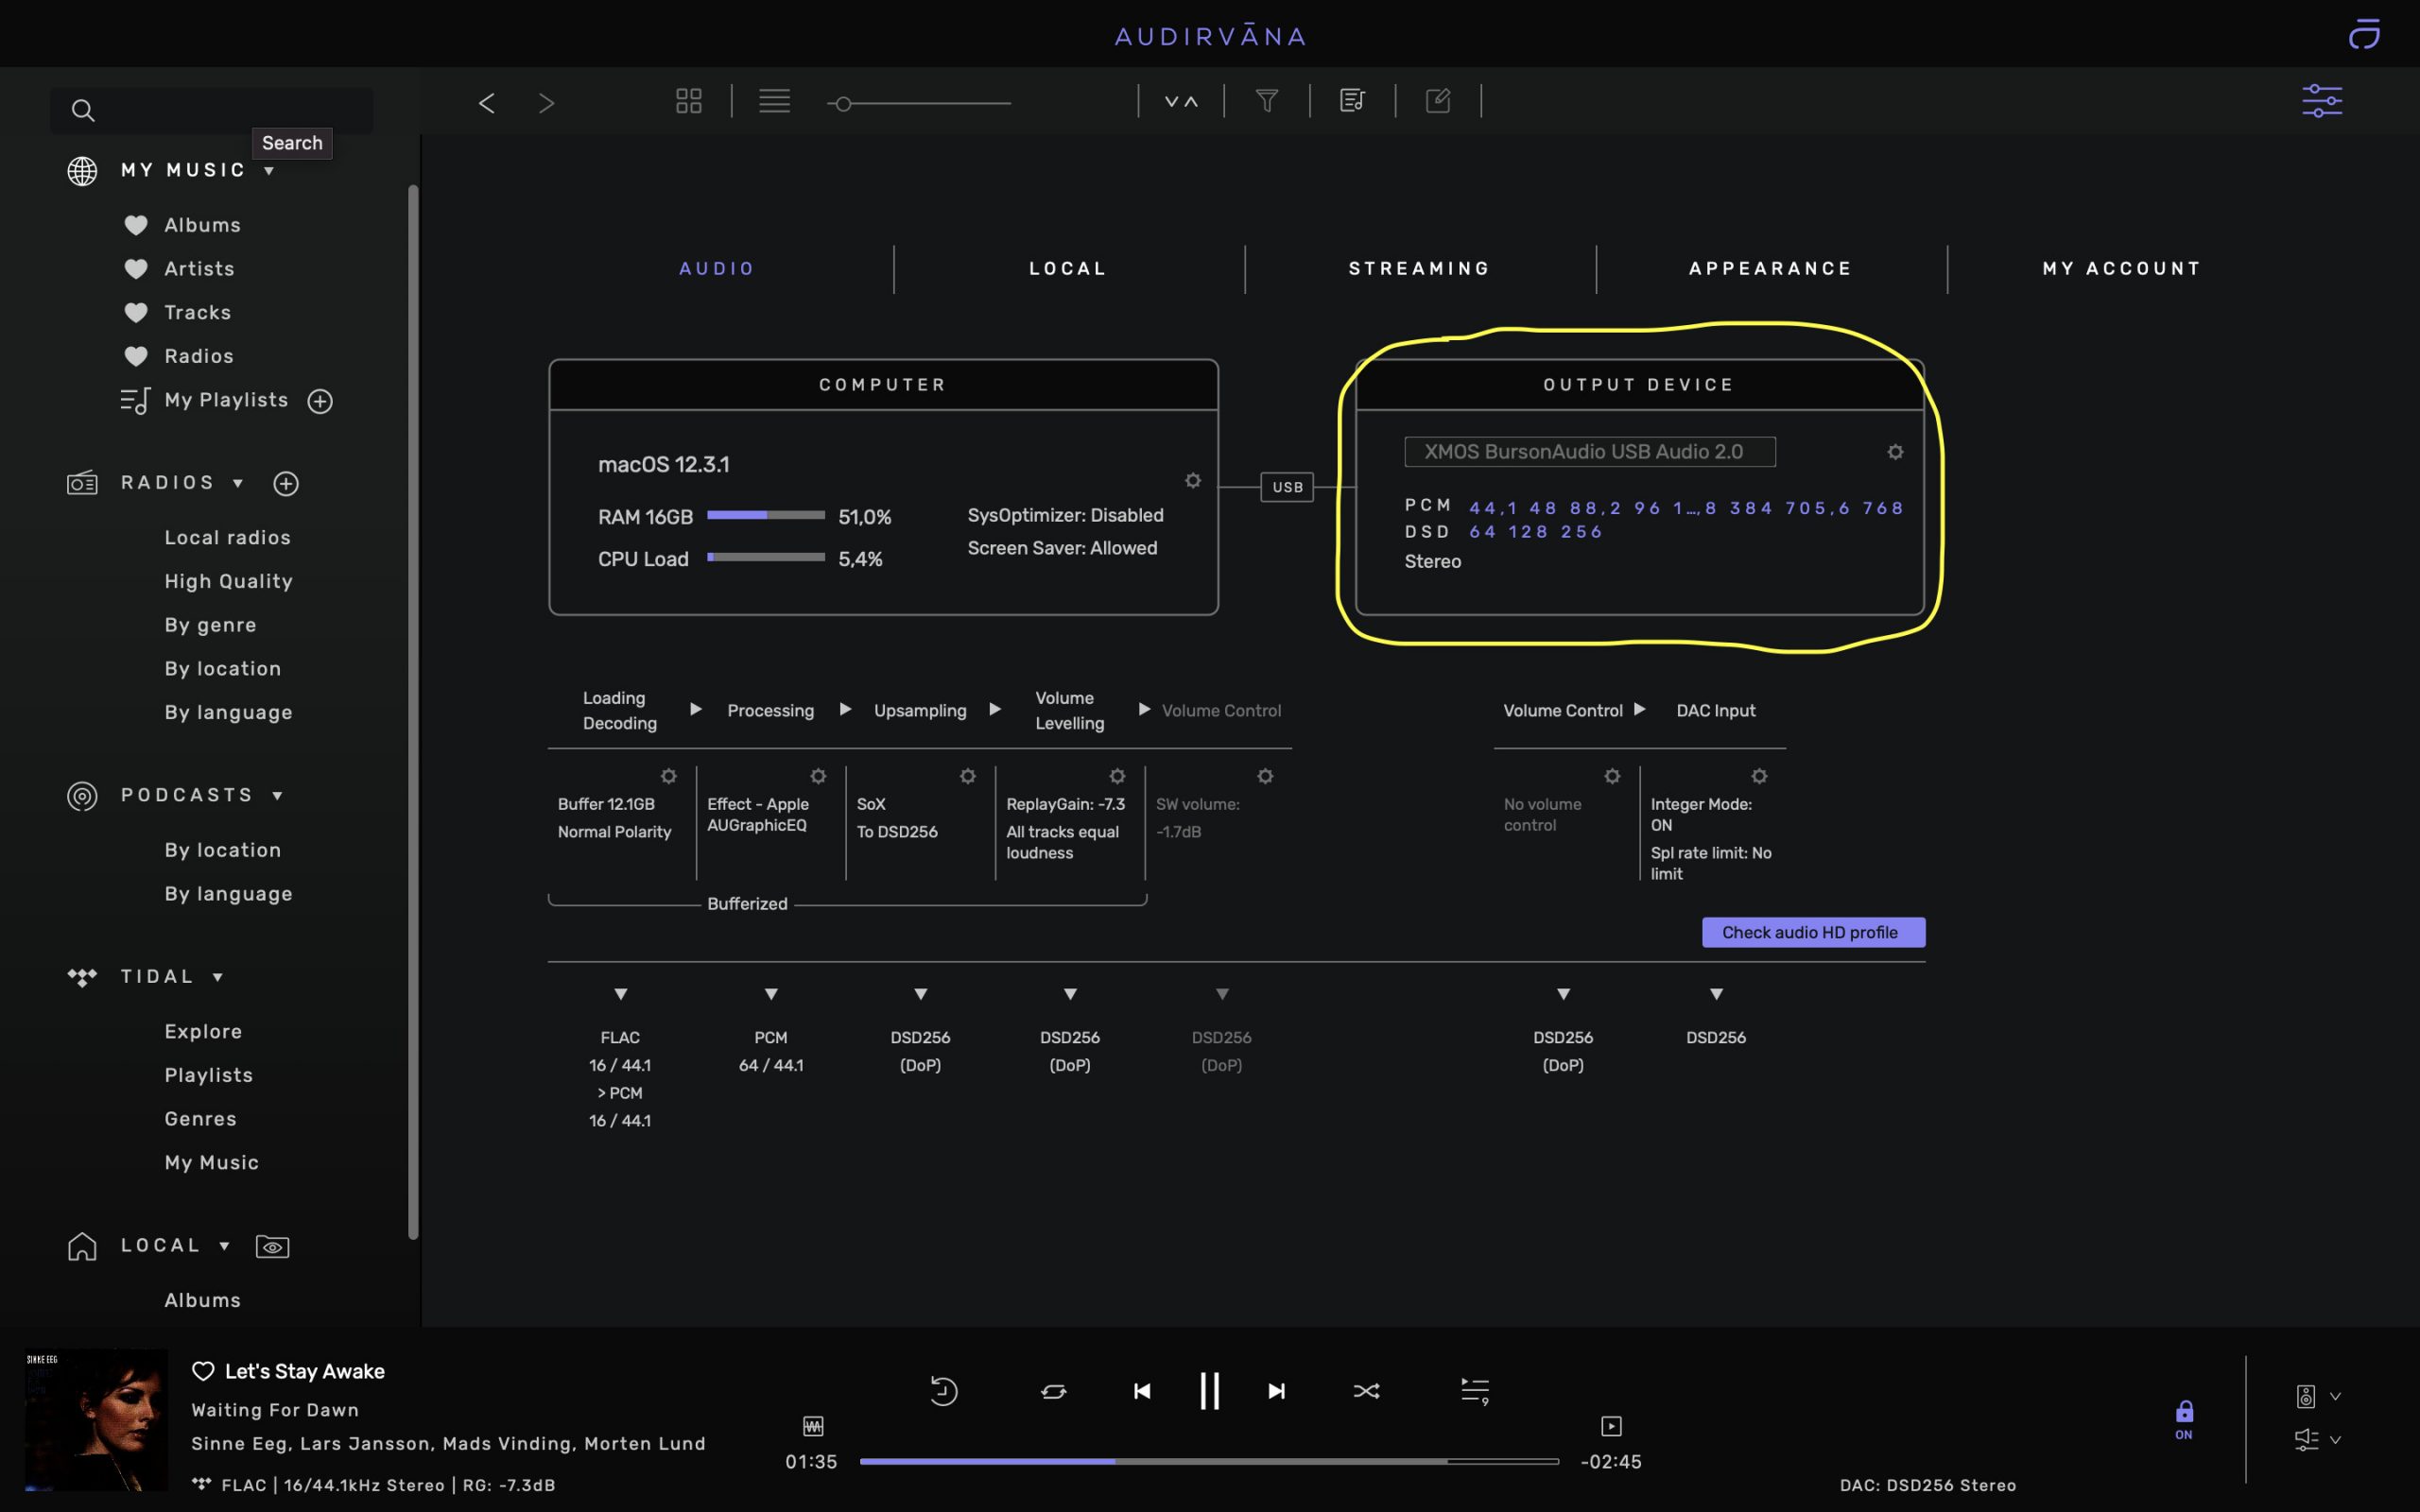The width and height of the screenshot is (2420, 1512).
Task: Click the edit metadata pencil icon
Action: [x=1438, y=100]
